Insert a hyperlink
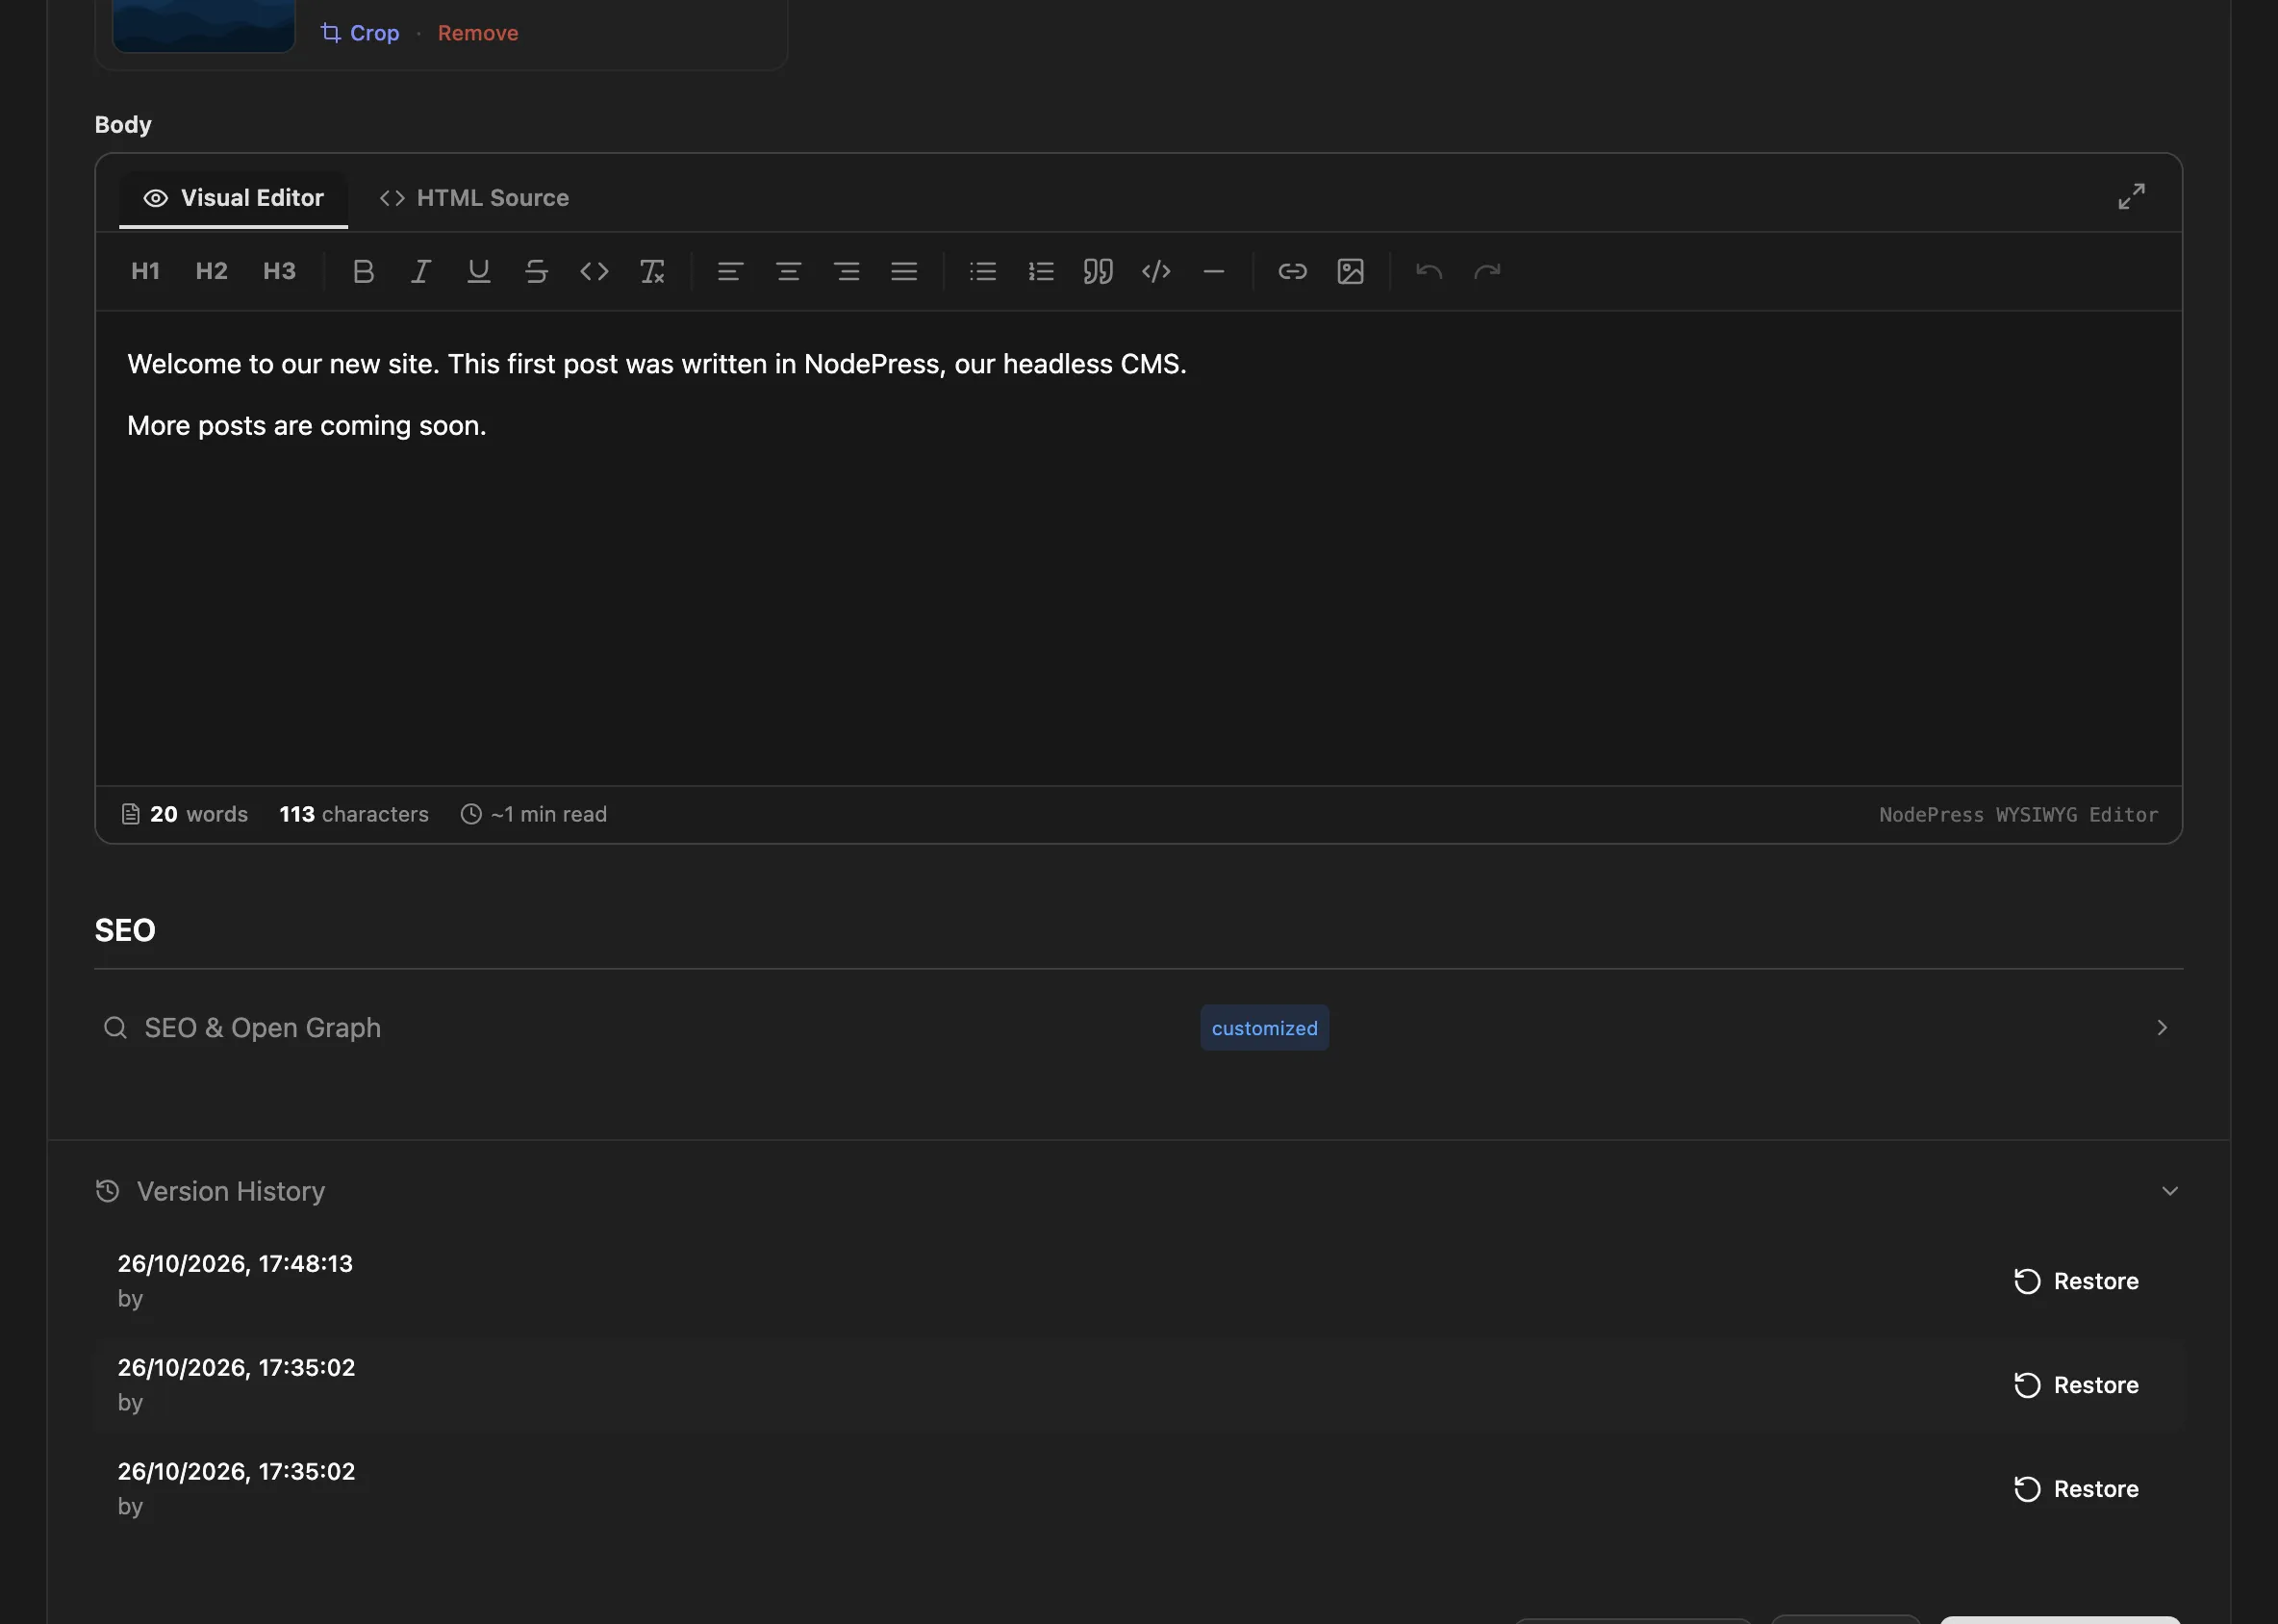 (1292, 271)
